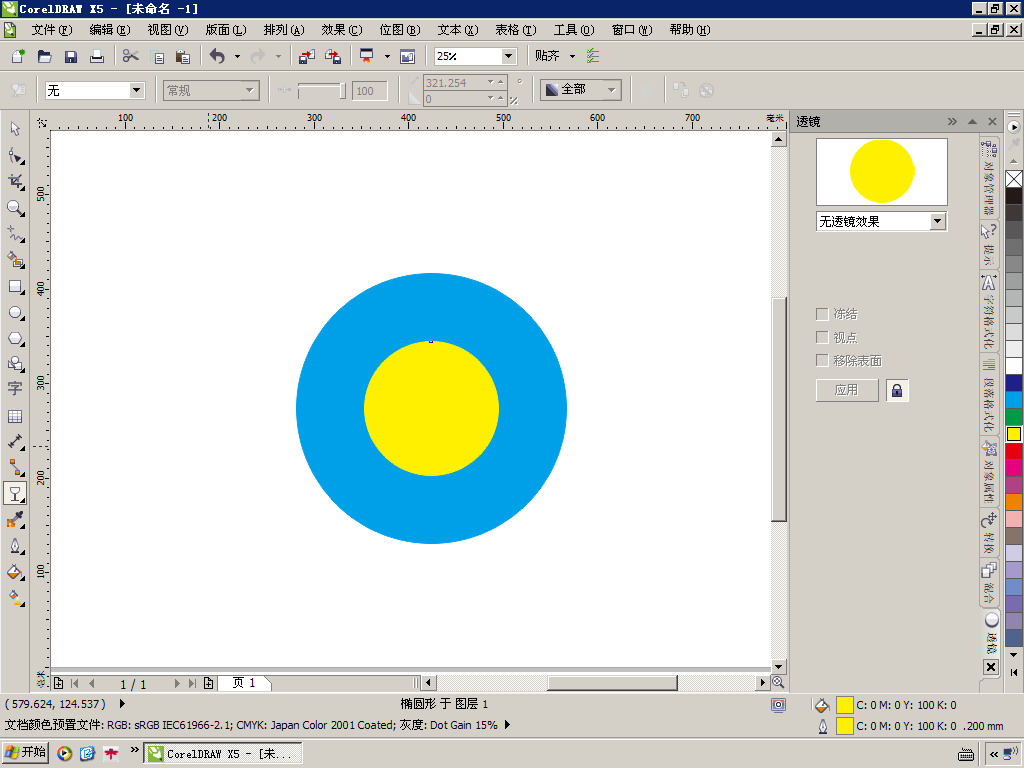Screen dimensions: 1024x768
Task: Toggle the 冻结 checkbox
Action: pyautogui.click(x=823, y=314)
